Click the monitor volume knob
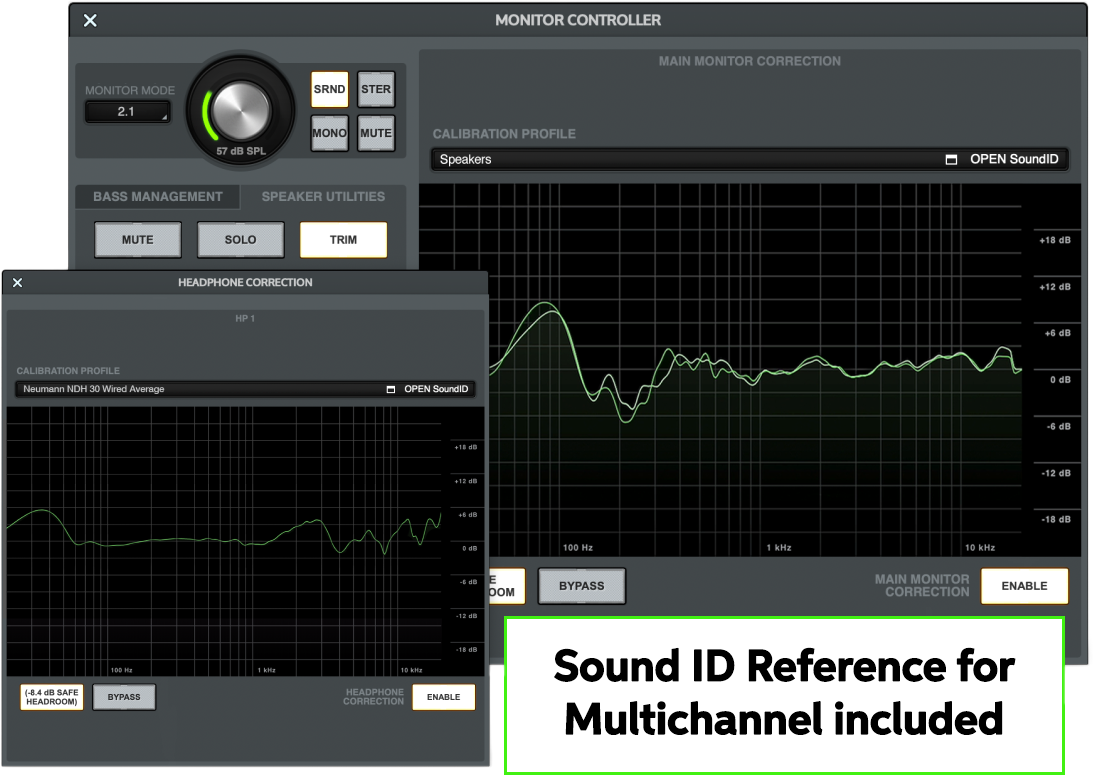This screenshot has height=775, width=1093. (240, 109)
